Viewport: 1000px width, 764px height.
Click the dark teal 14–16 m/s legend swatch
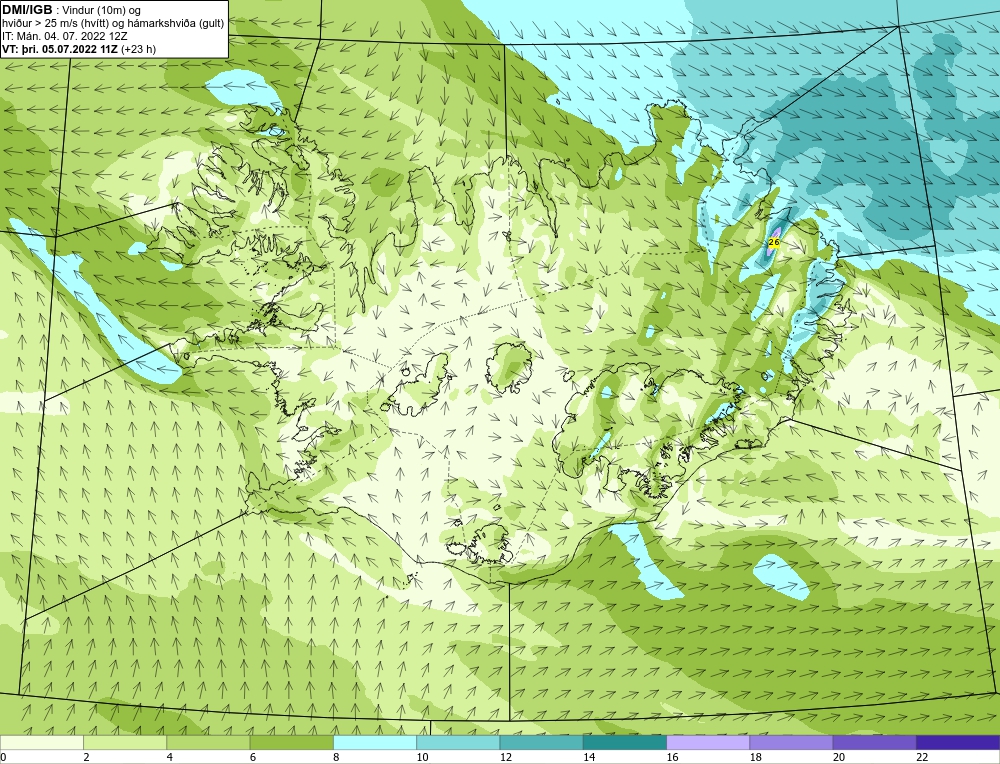[x=624, y=743]
